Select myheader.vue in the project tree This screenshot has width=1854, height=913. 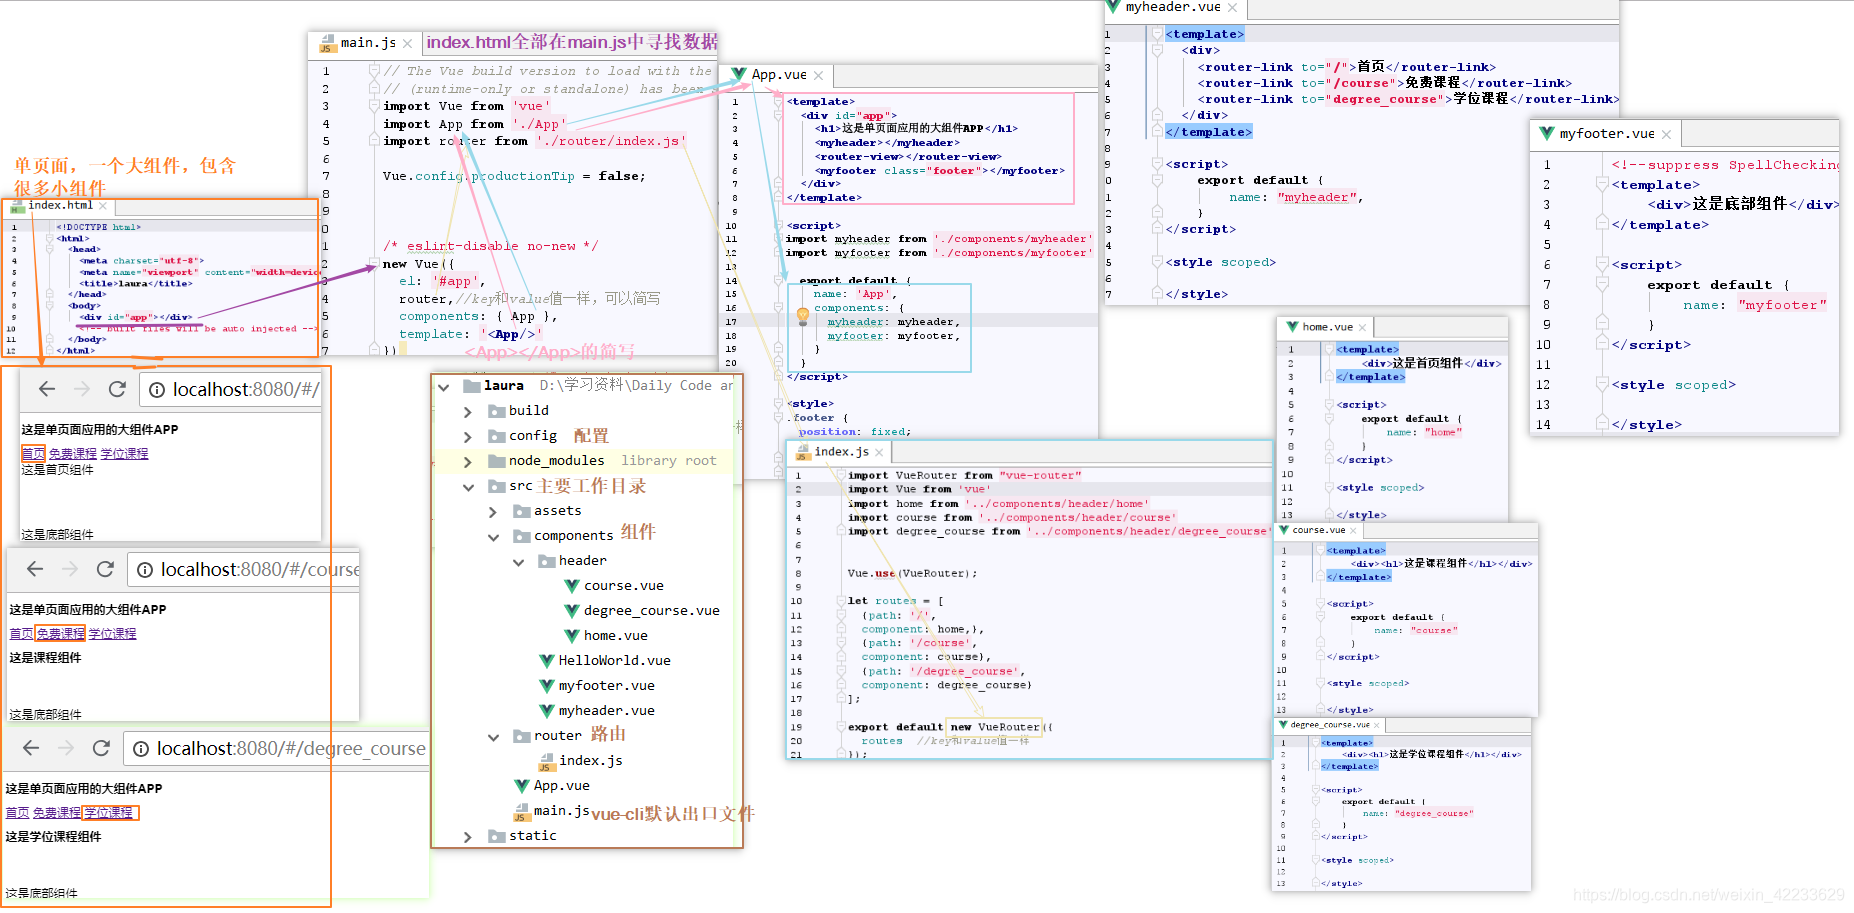point(606,711)
